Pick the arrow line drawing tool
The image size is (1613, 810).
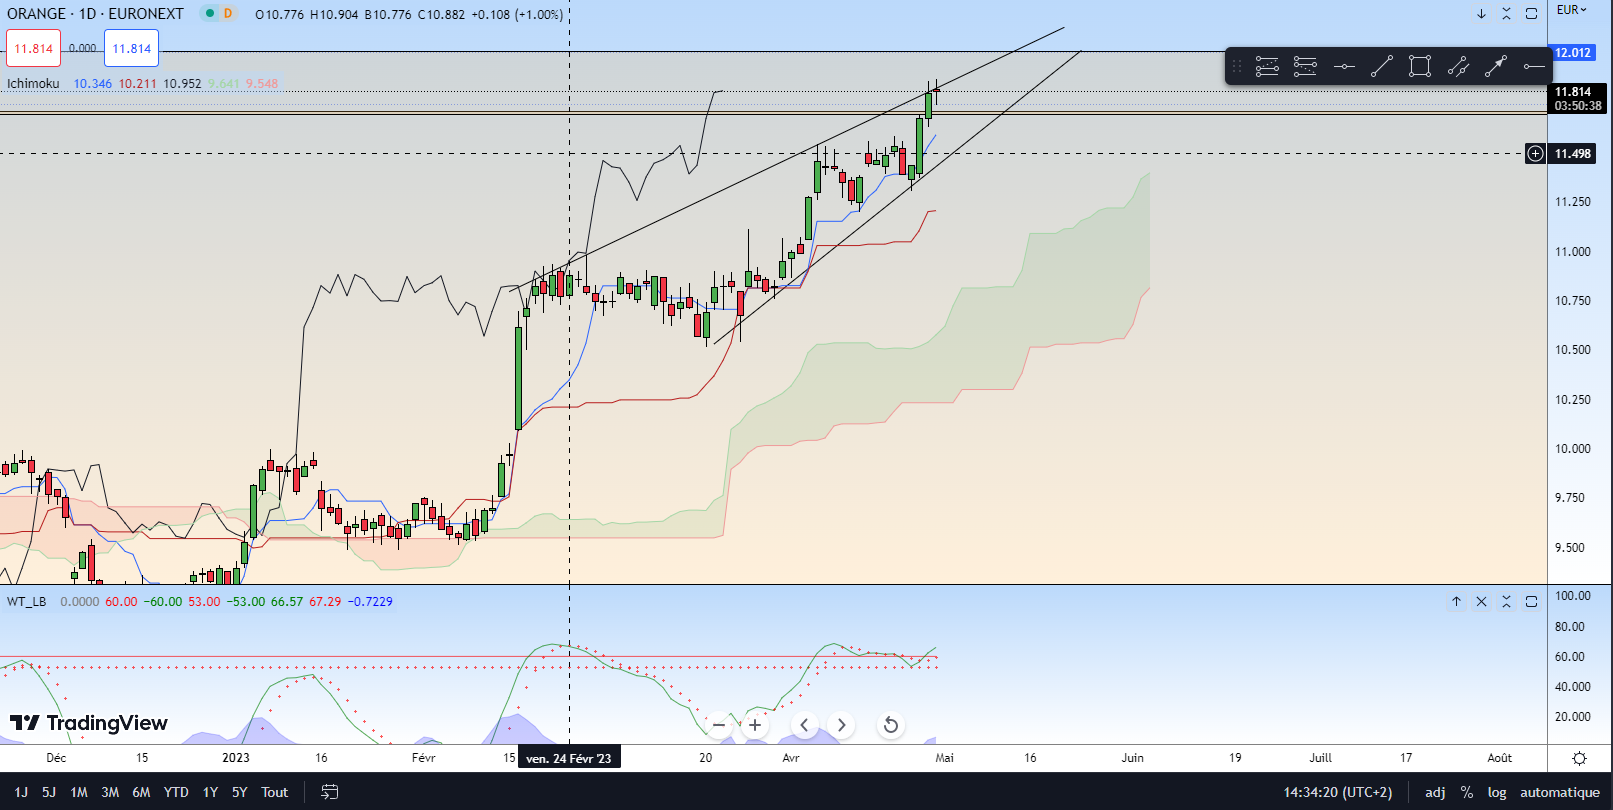click(x=1496, y=67)
